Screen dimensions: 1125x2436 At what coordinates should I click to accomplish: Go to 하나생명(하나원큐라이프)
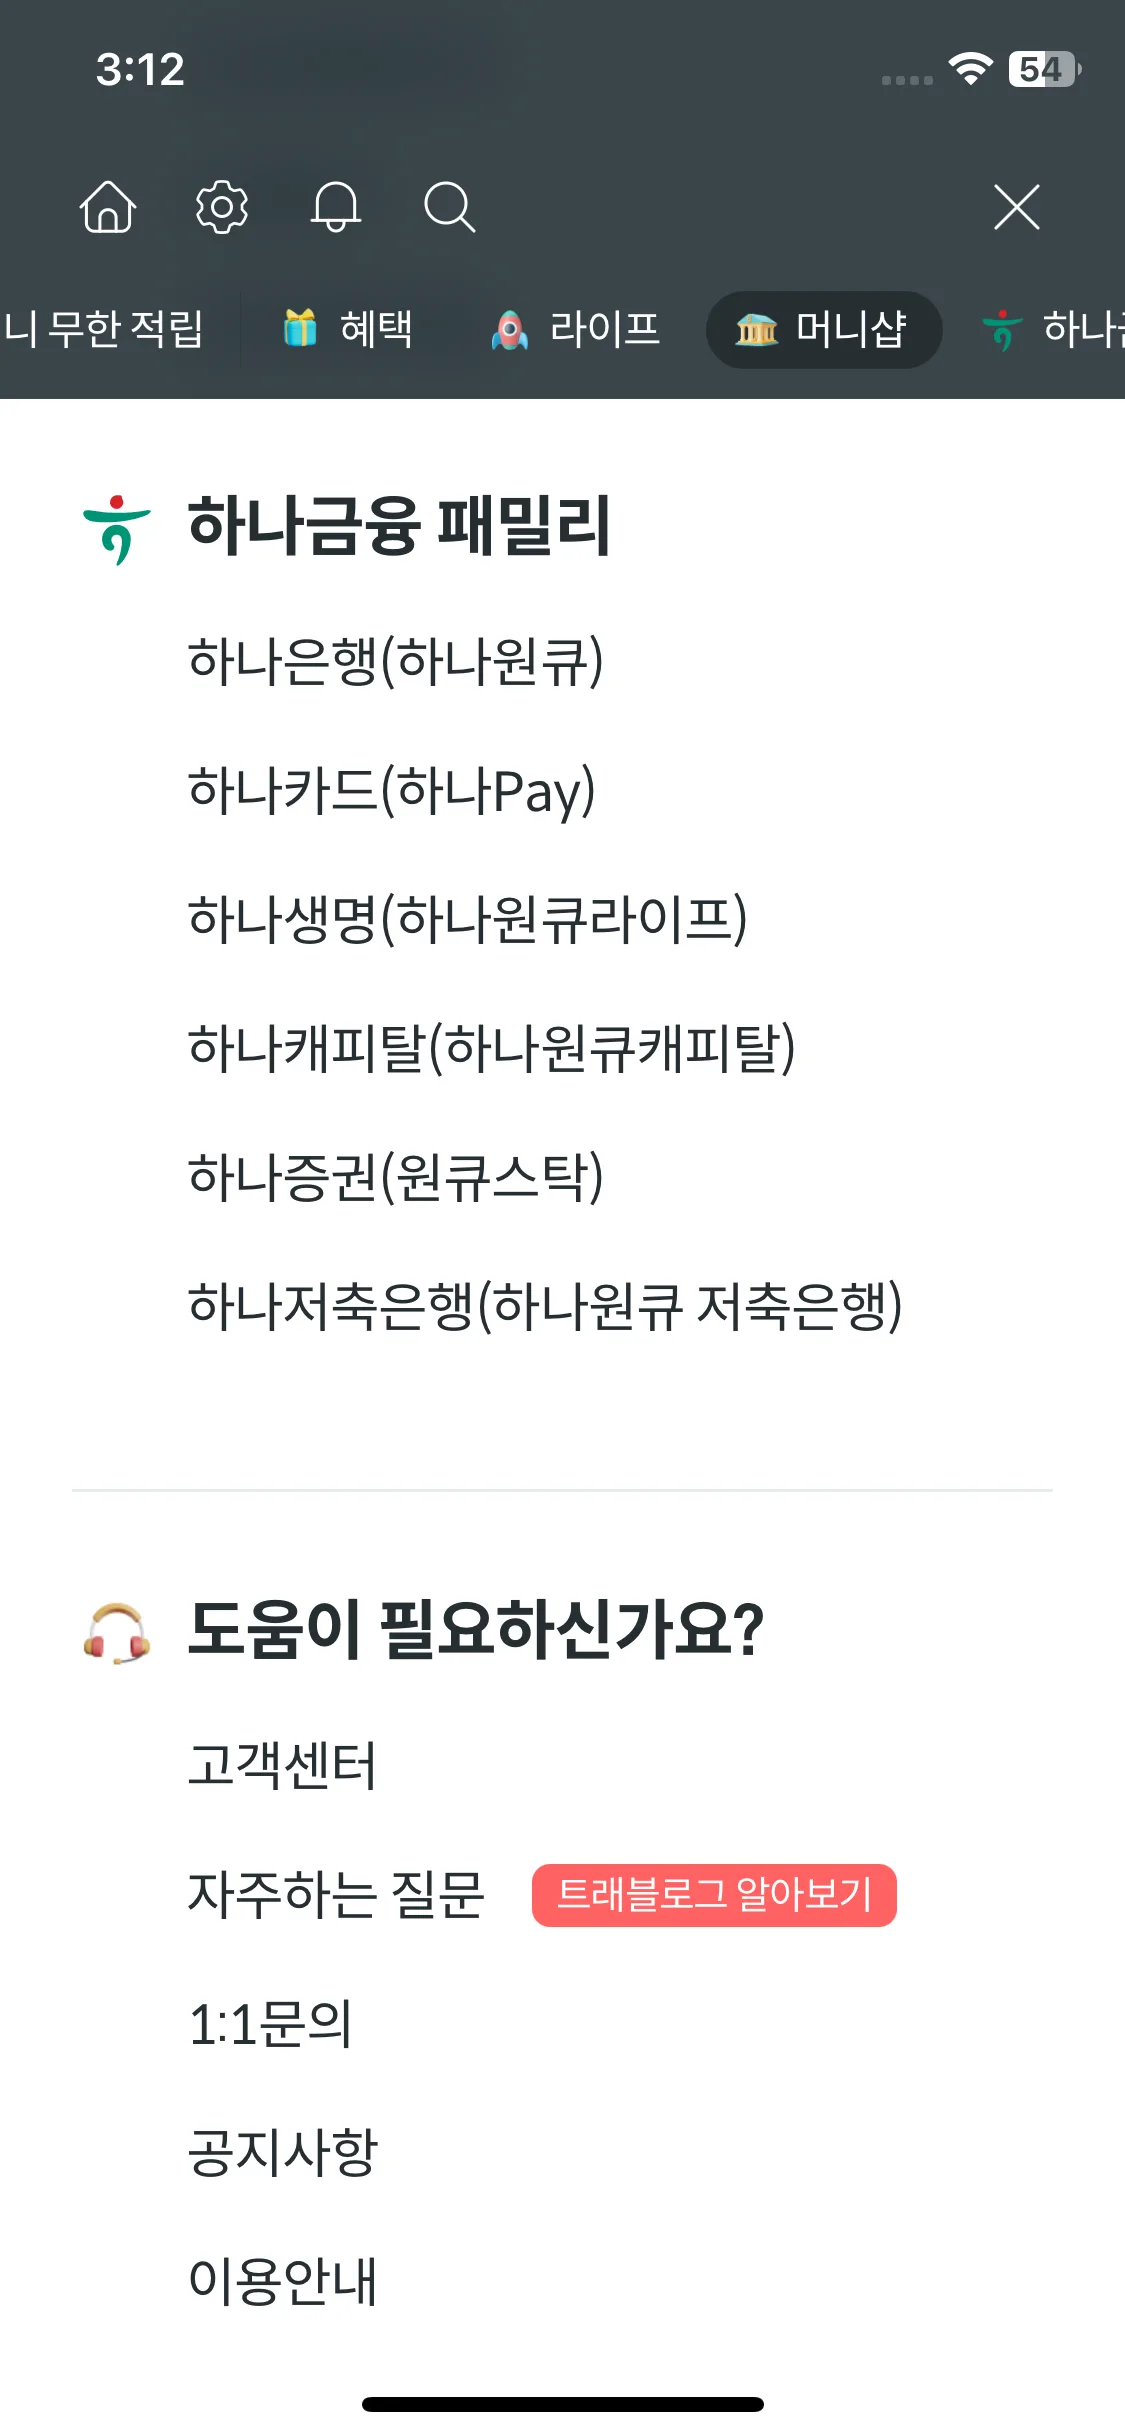pos(468,919)
